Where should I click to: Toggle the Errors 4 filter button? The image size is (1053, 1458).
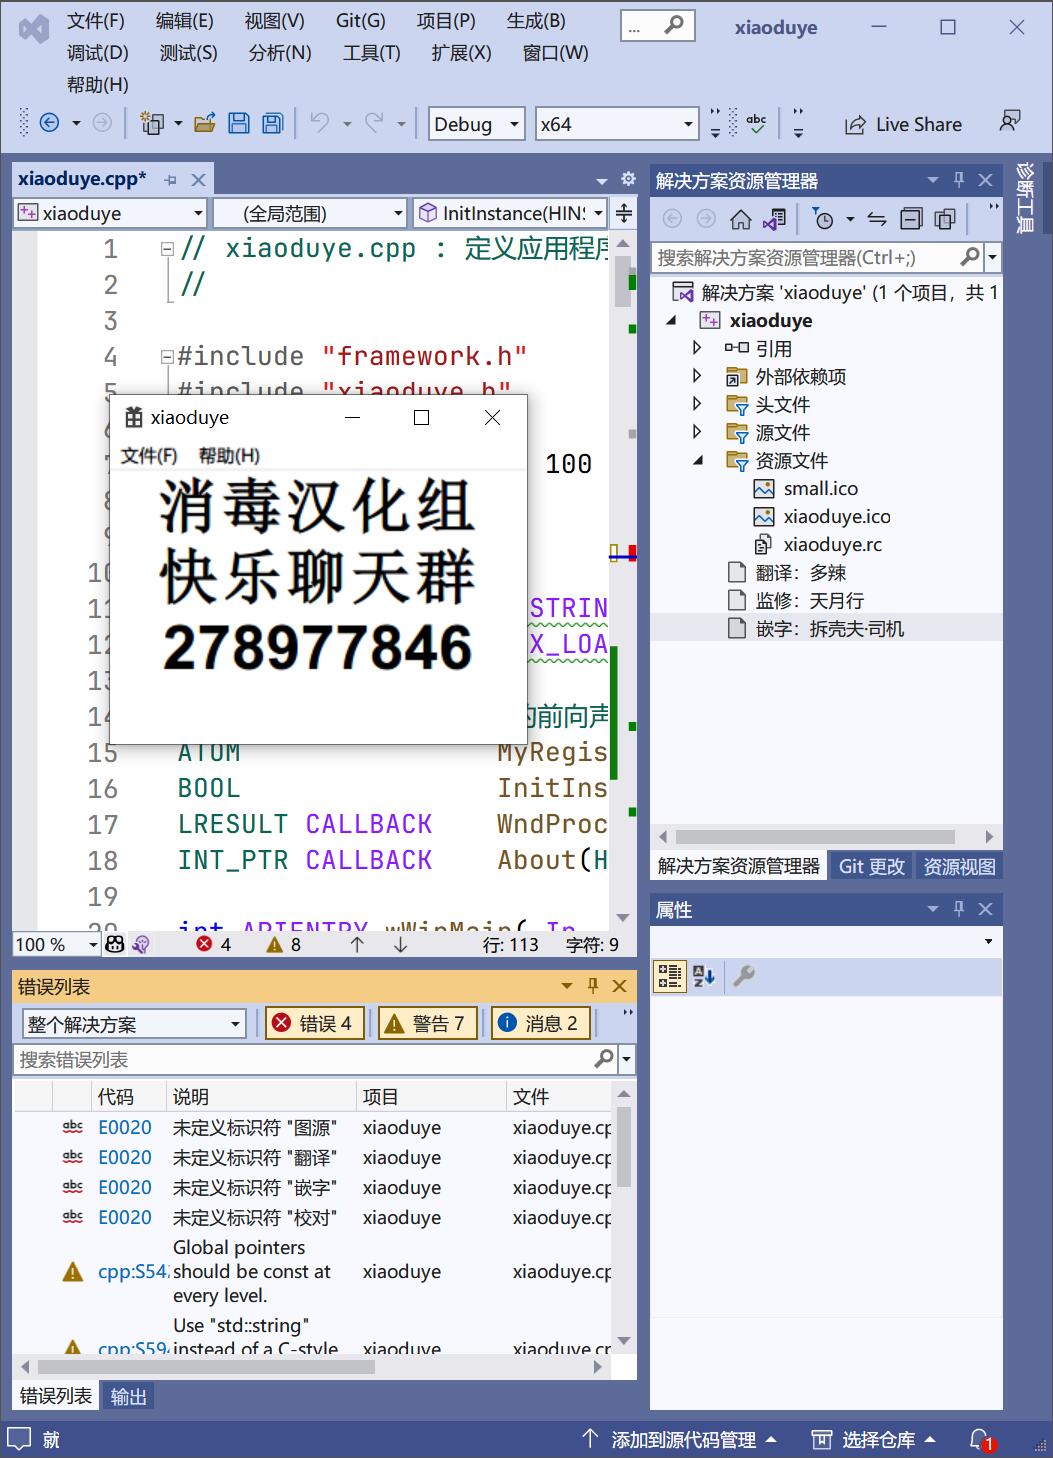coord(313,1023)
